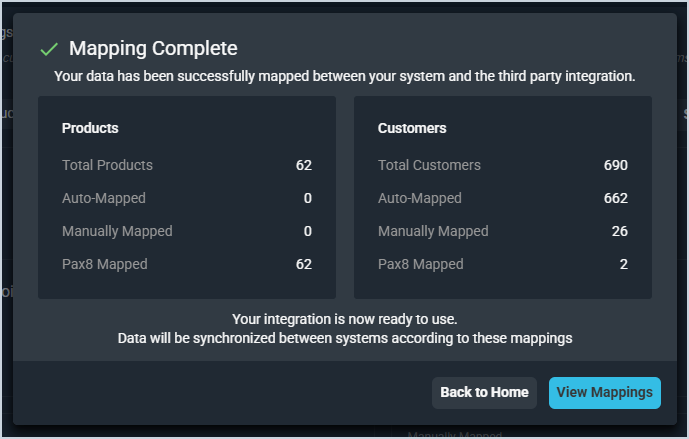
Task: Click the Manually Mapped customers value 26
Action: click(619, 231)
